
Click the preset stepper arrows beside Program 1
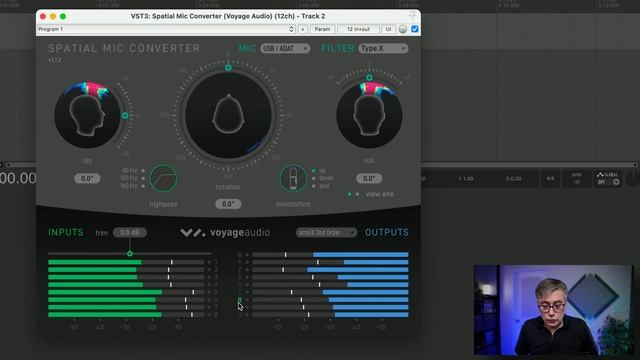pyautogui.click(x=291, y=29)
